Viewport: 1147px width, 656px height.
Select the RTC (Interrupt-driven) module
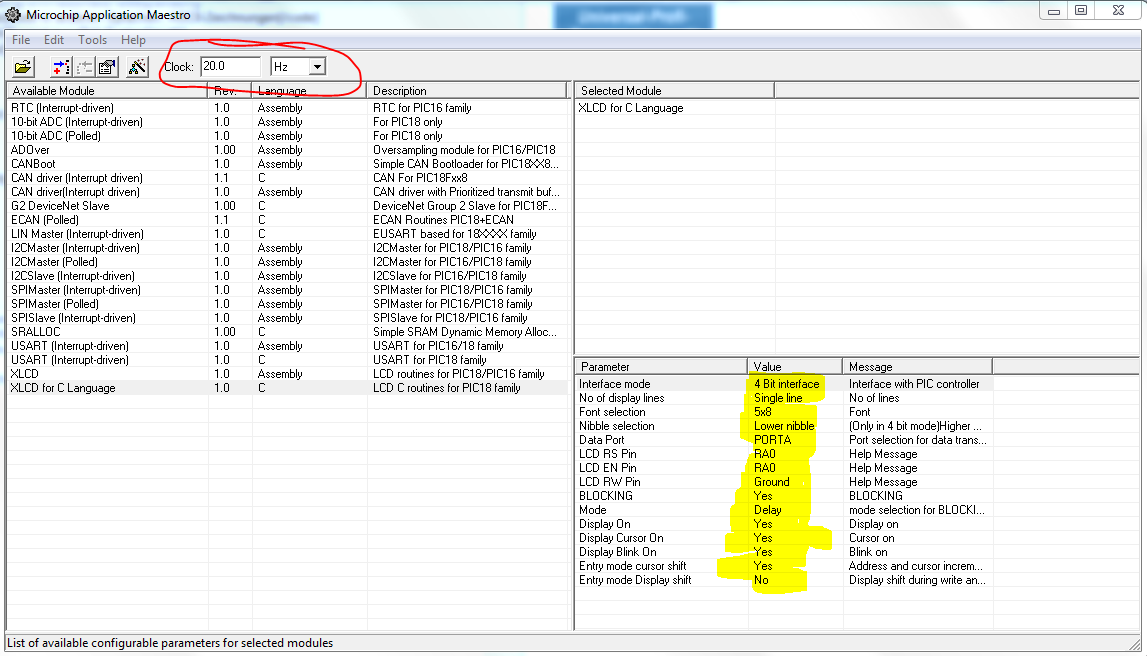[287, 108]
